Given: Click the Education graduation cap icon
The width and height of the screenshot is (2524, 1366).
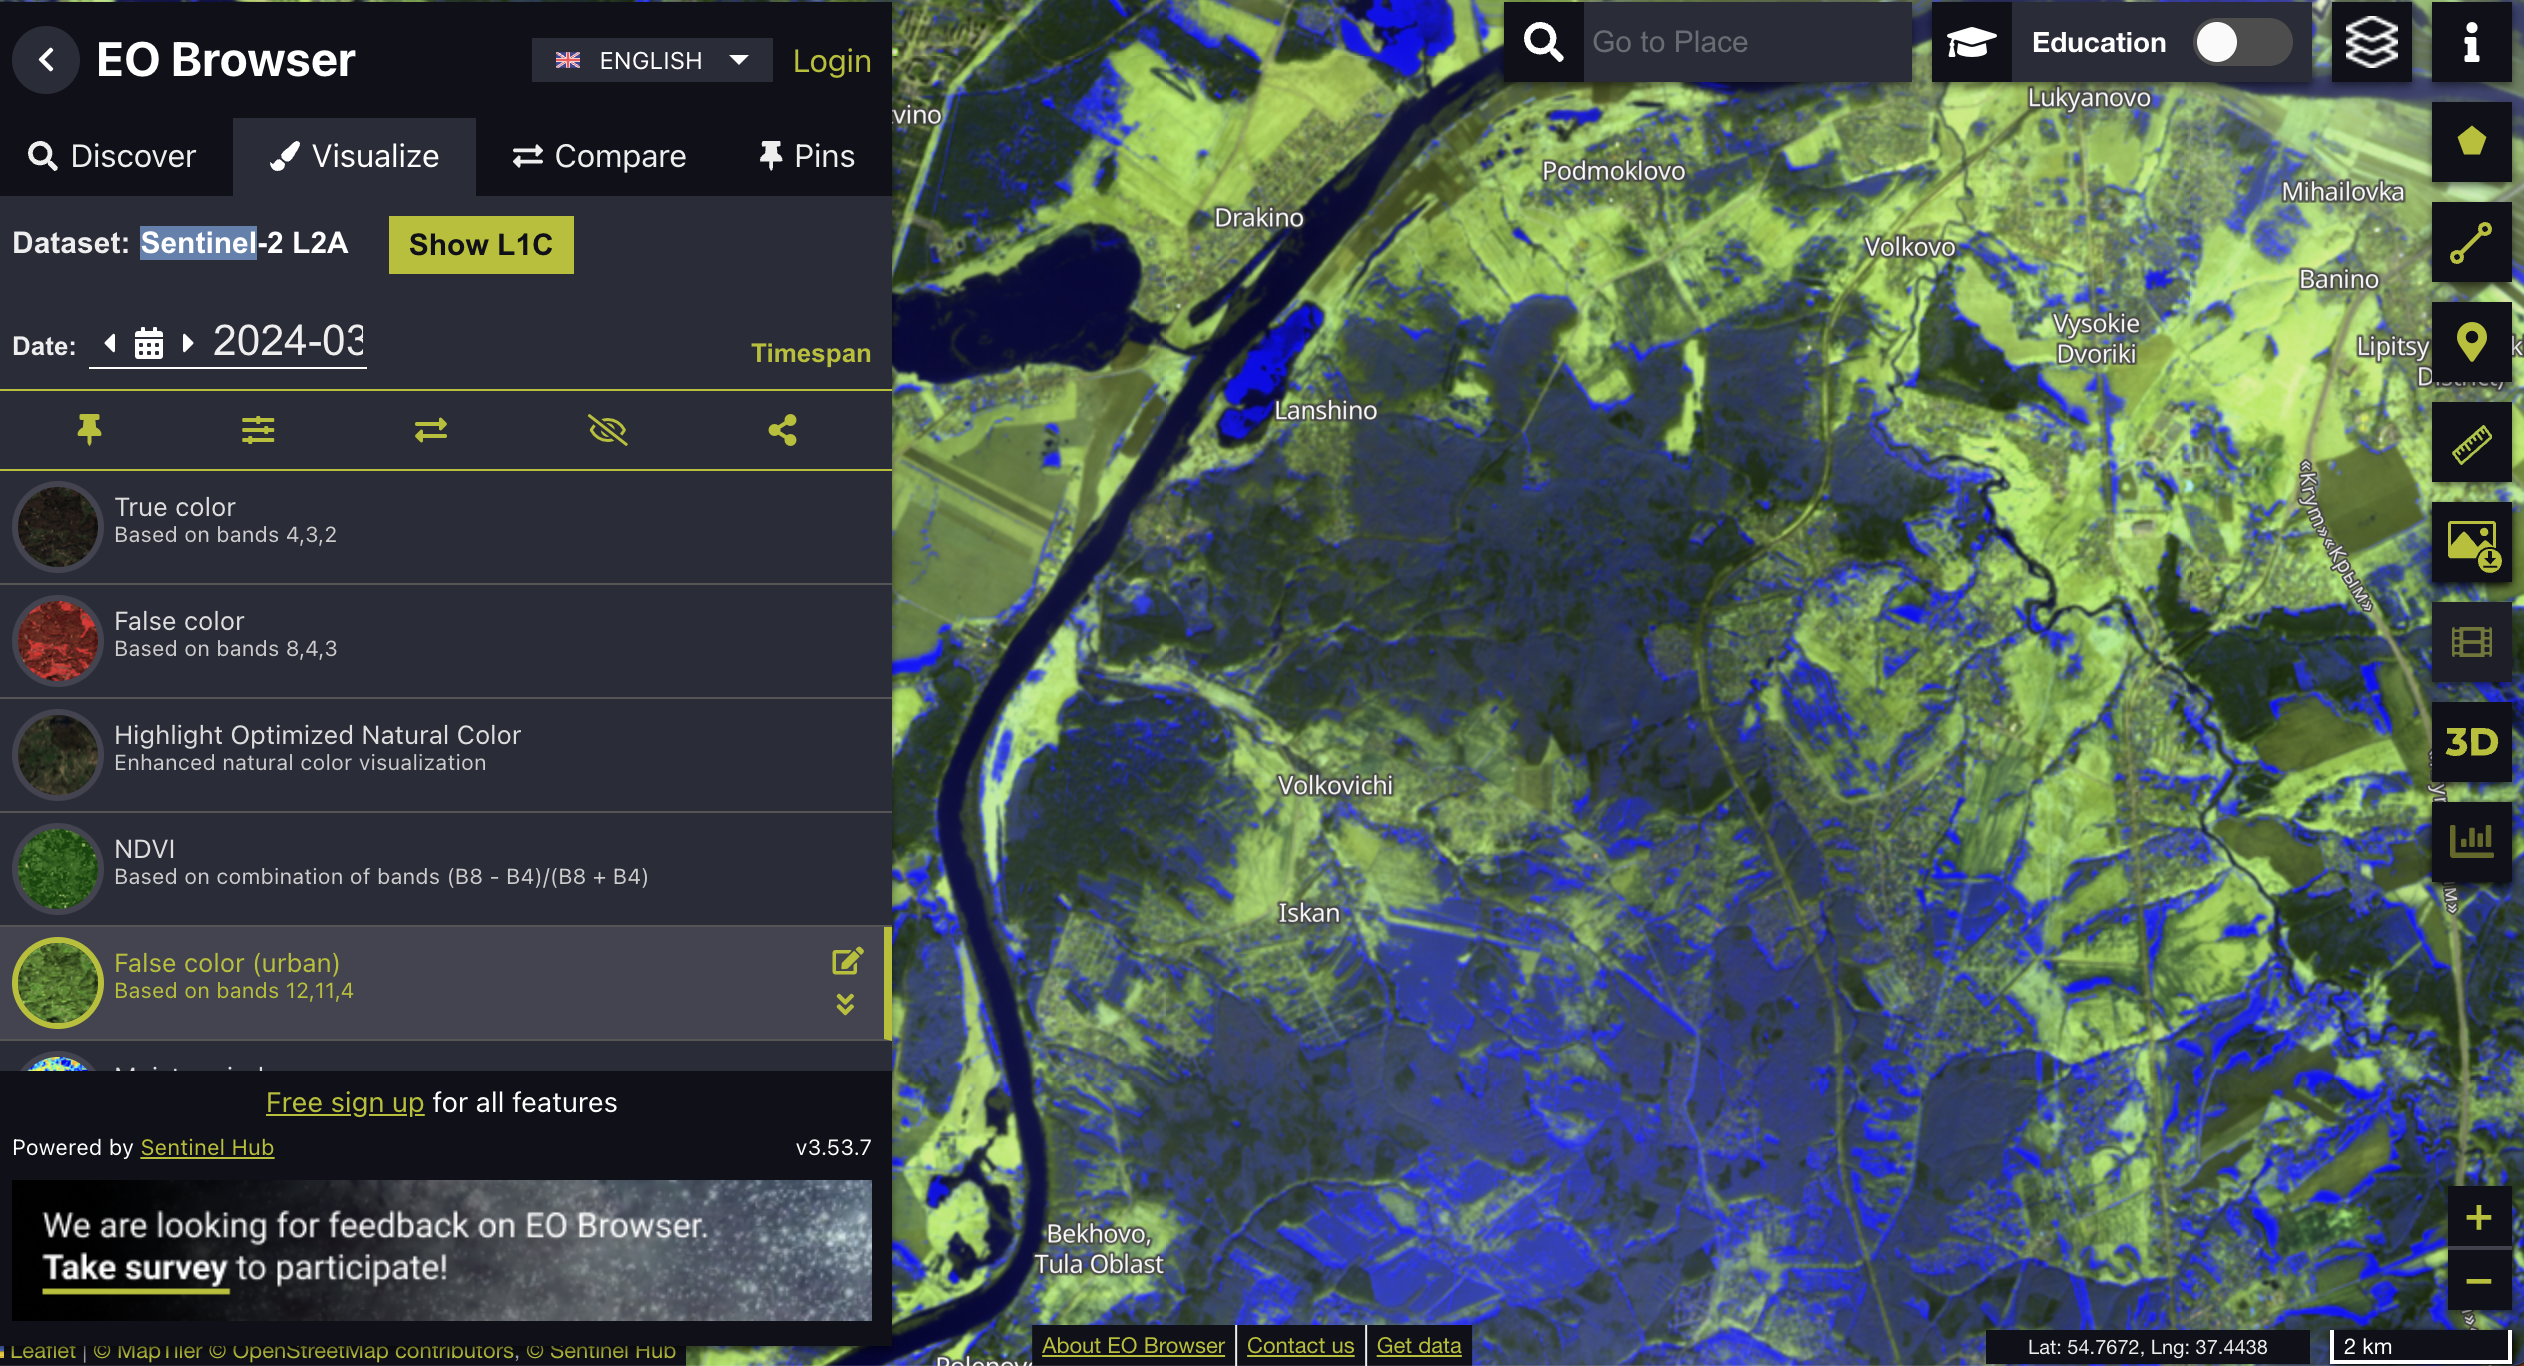Looking at the screenshot, I should pyautogui.click(x=1971, y=42).
